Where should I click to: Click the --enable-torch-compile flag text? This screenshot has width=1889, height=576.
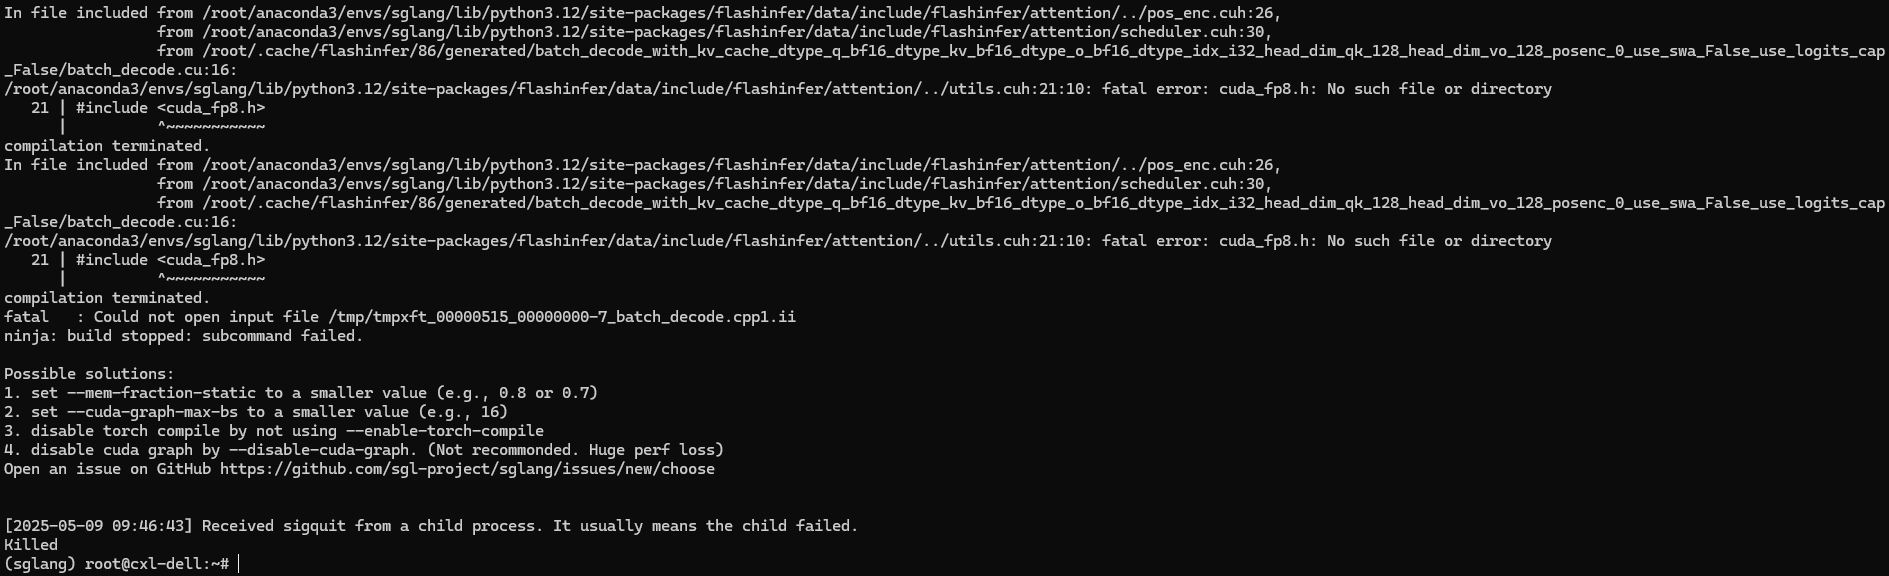point(445,431)
